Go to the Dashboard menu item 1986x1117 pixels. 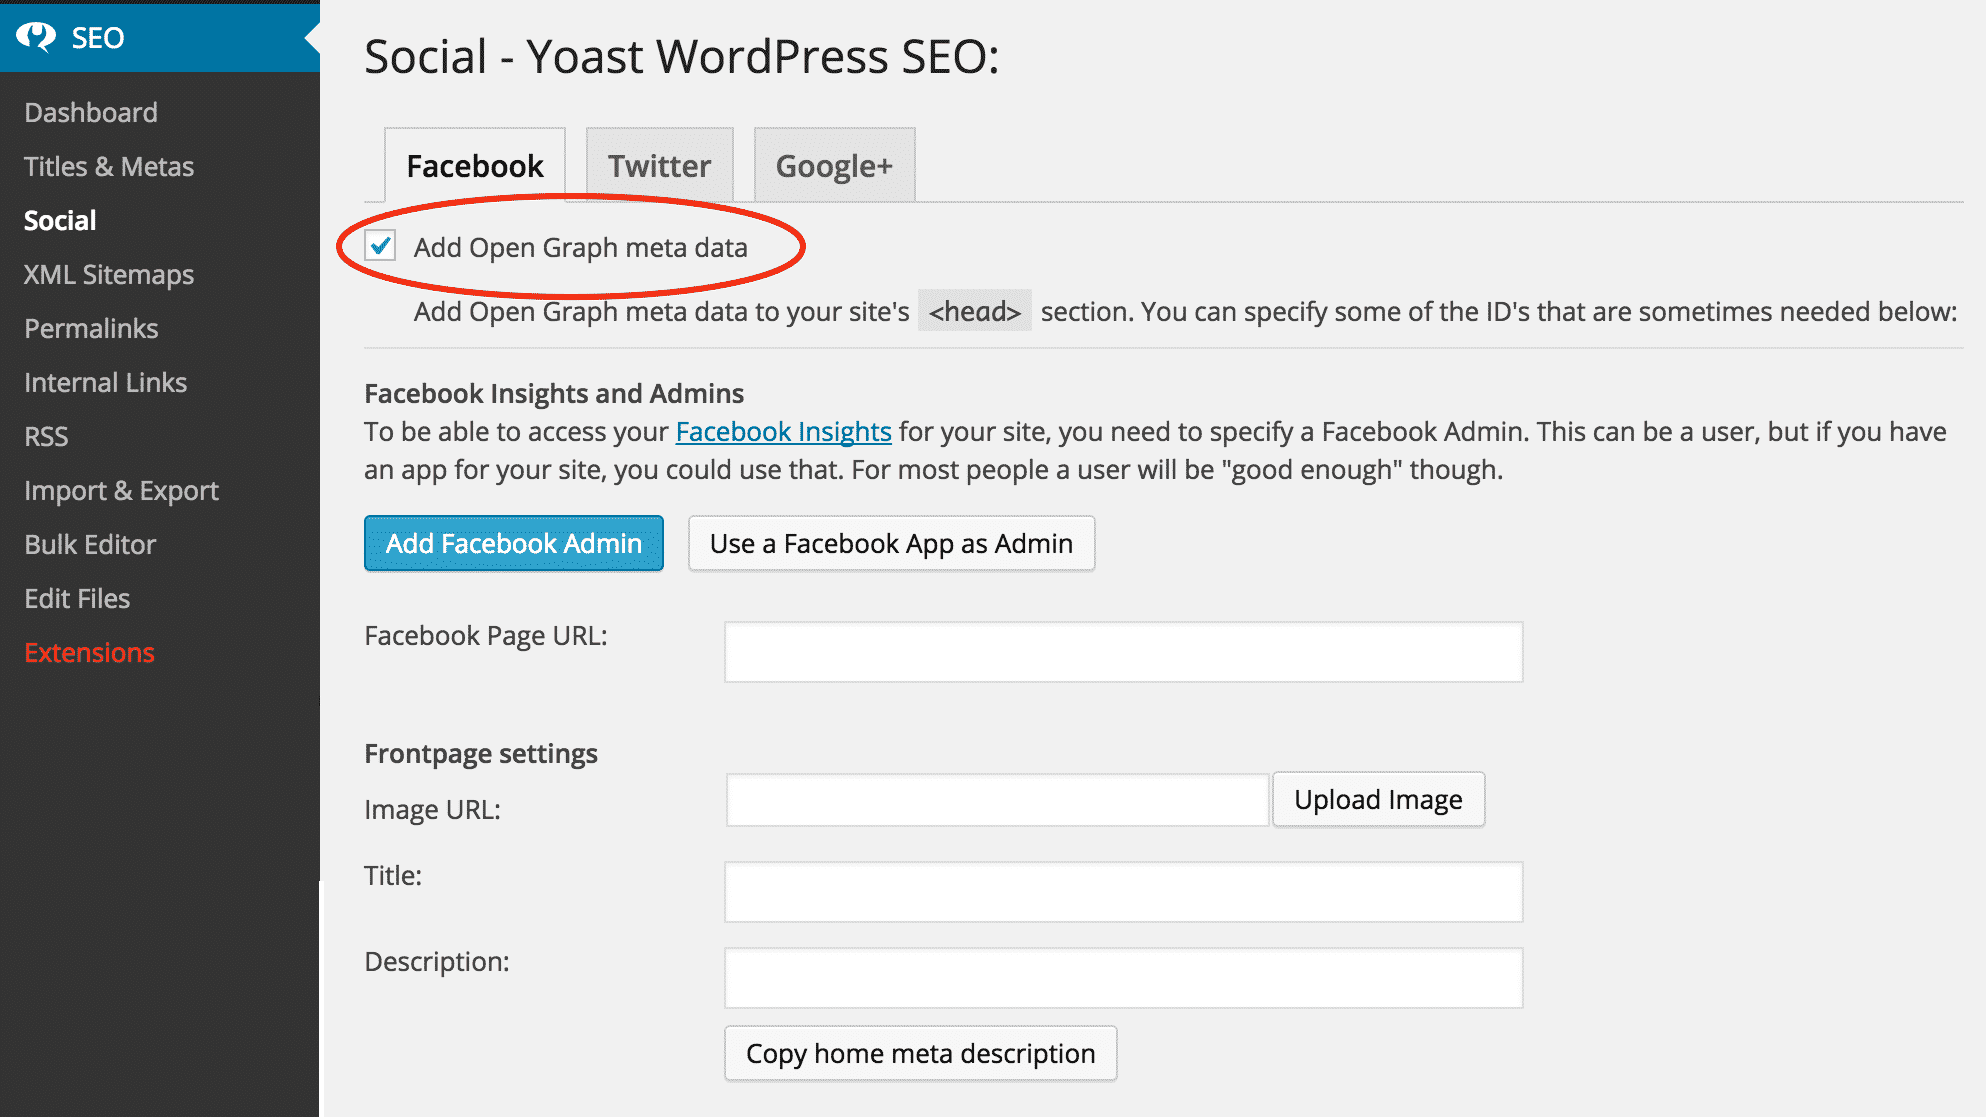[91, 112]
